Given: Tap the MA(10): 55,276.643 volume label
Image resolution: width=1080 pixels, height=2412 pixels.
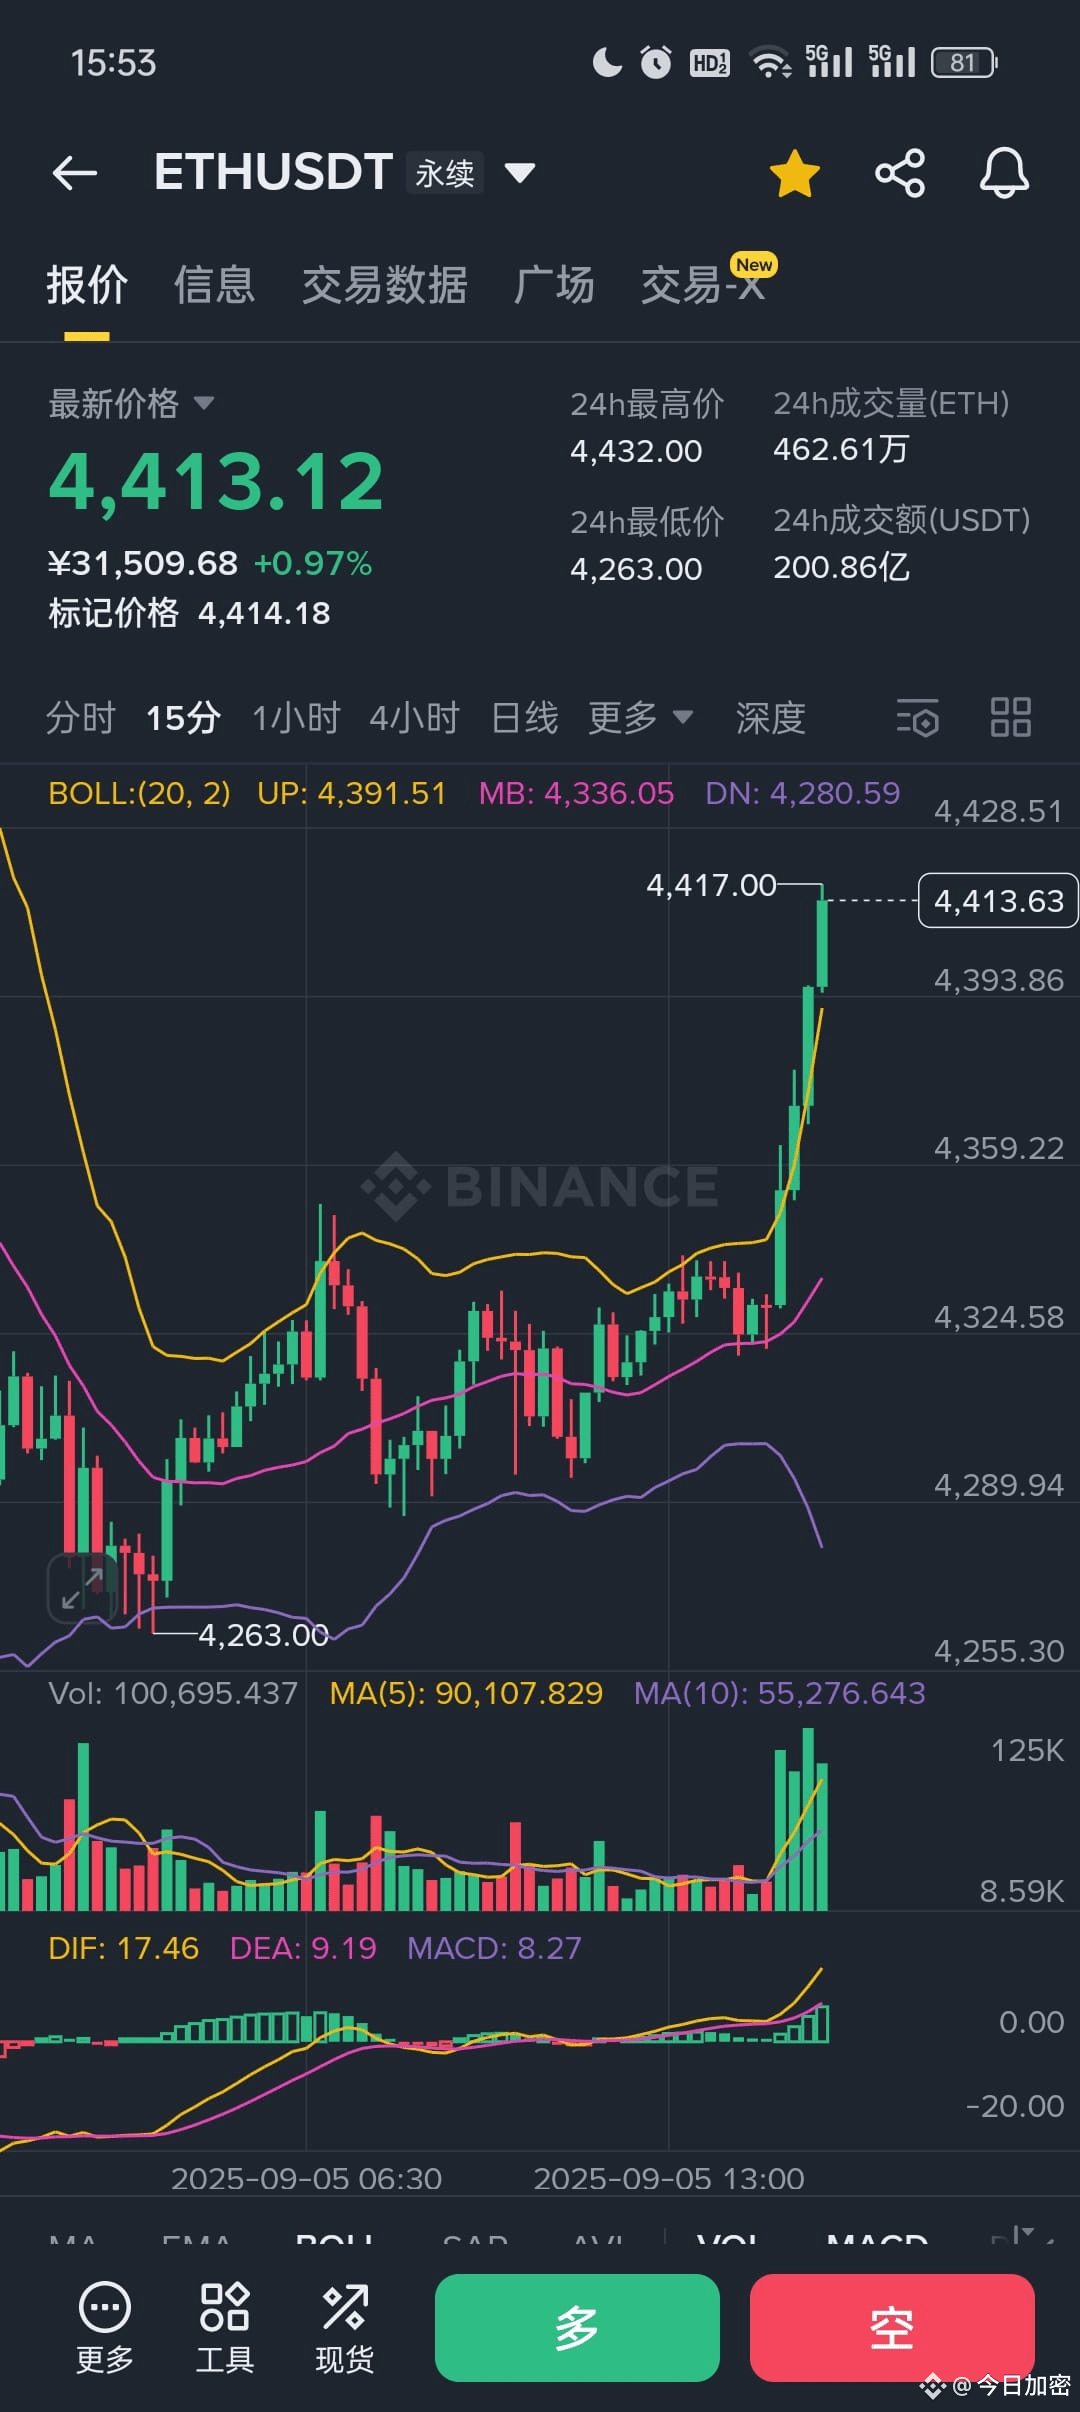Looking at the screenshot, I should (780, 1693).
